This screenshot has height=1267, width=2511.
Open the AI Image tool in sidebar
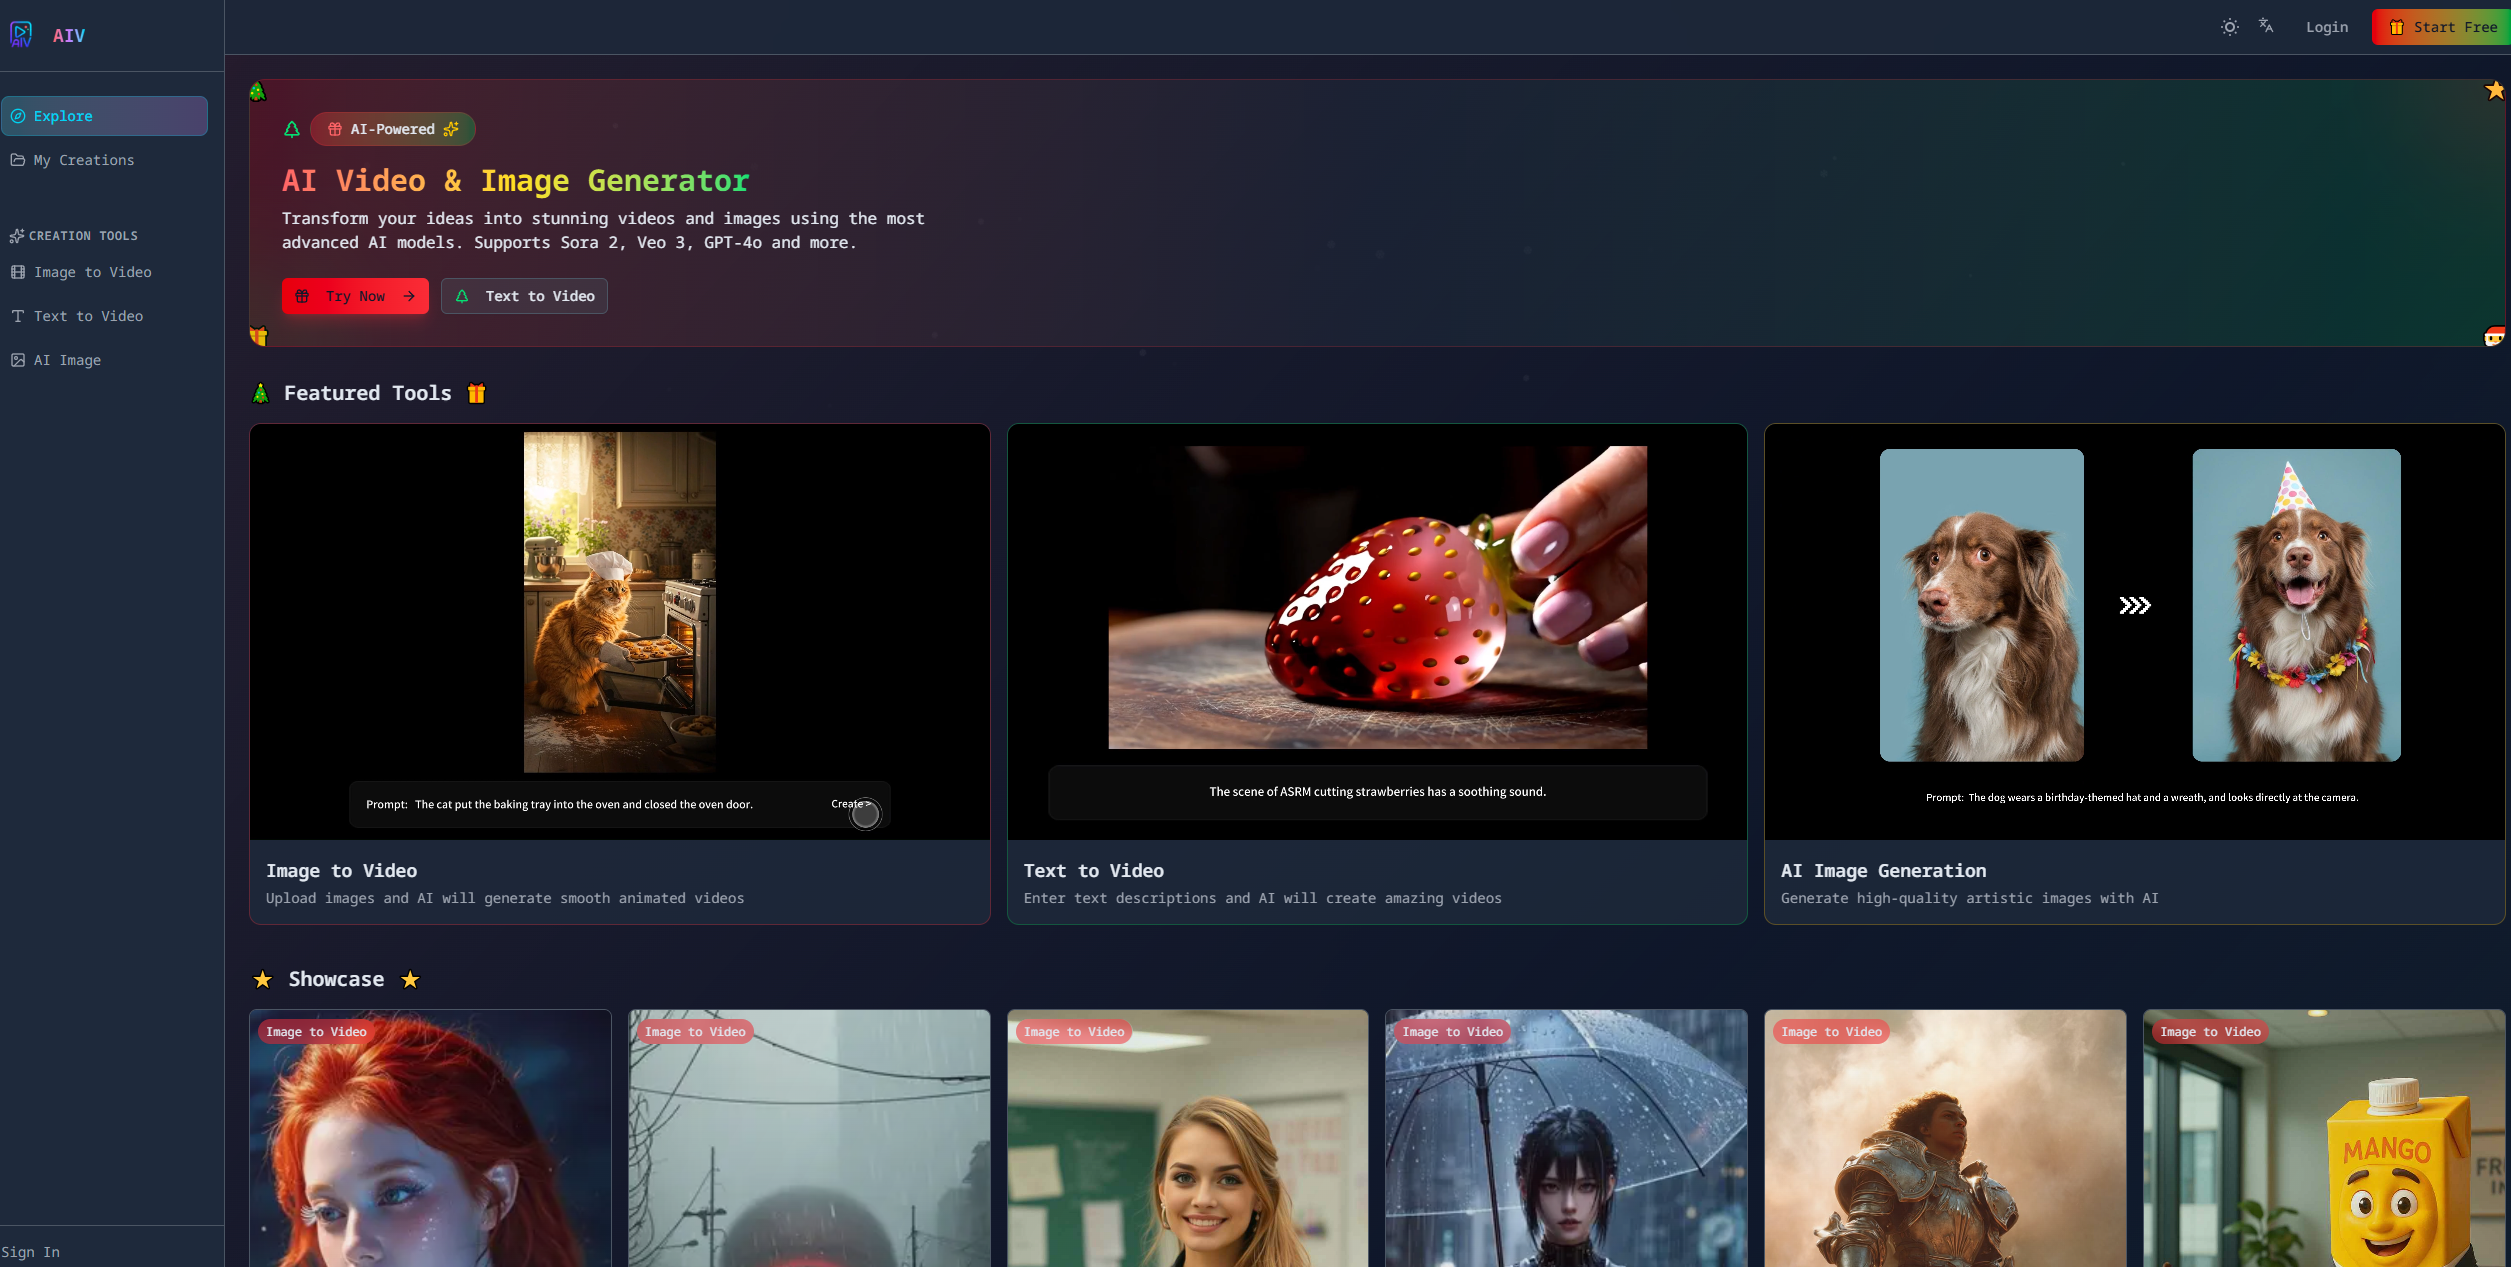coord(67,359)
